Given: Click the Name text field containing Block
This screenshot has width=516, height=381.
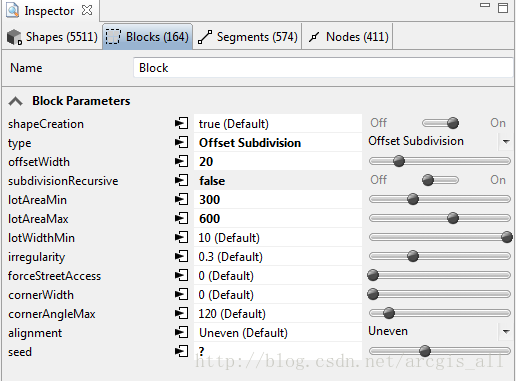Looking at the screenshot, I should (323, 68).
